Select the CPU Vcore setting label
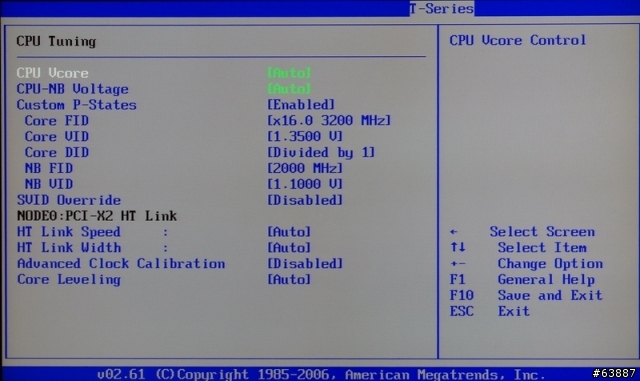This screenshot has width=640, height=381. (52, 73)
